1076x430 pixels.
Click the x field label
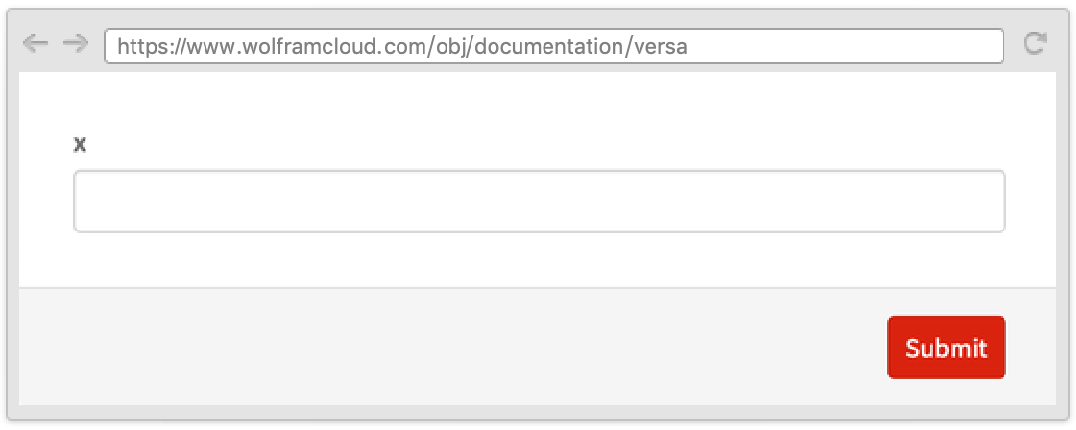(x=80, y=145)
